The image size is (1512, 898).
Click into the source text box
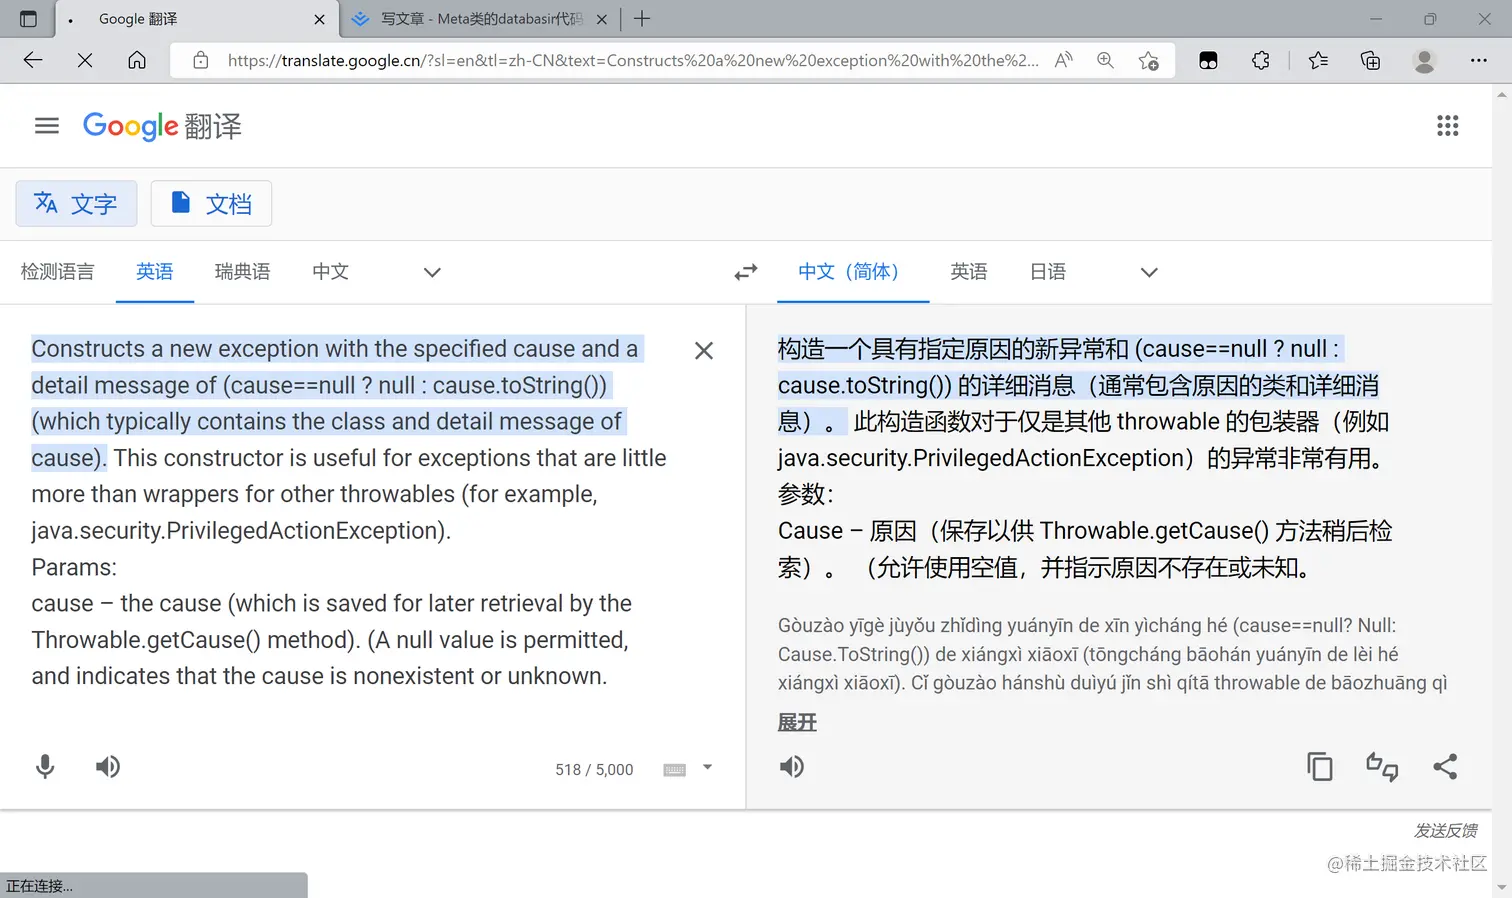pos(350,512)
